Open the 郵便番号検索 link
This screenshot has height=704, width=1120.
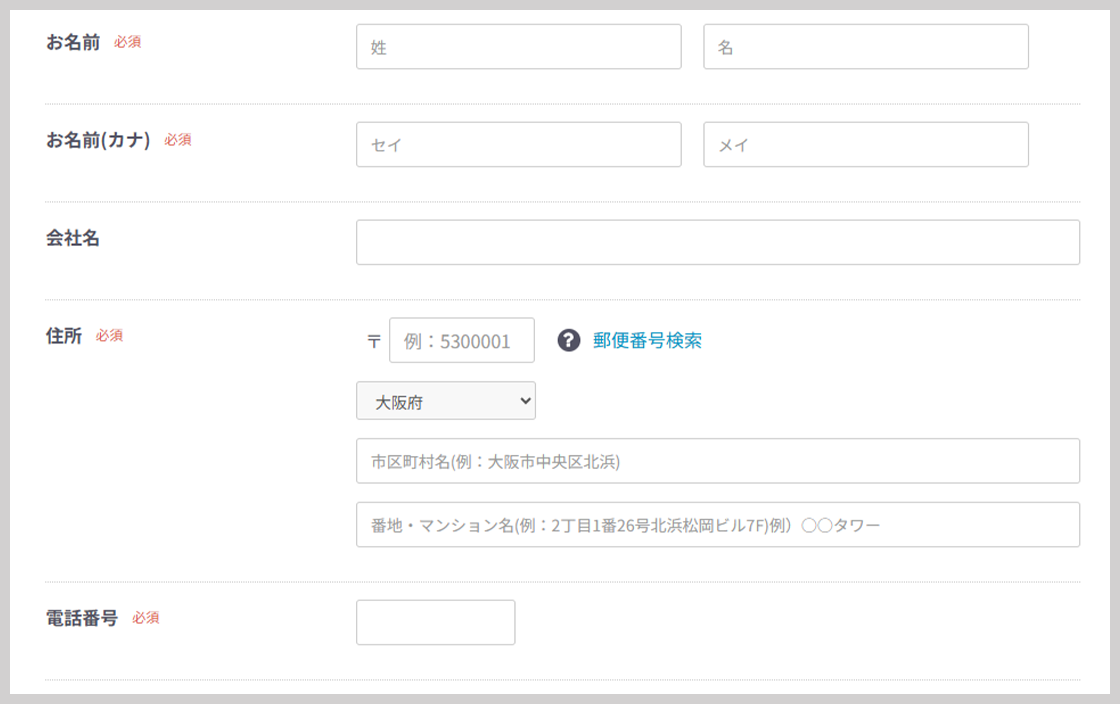[x=647, y=341]
